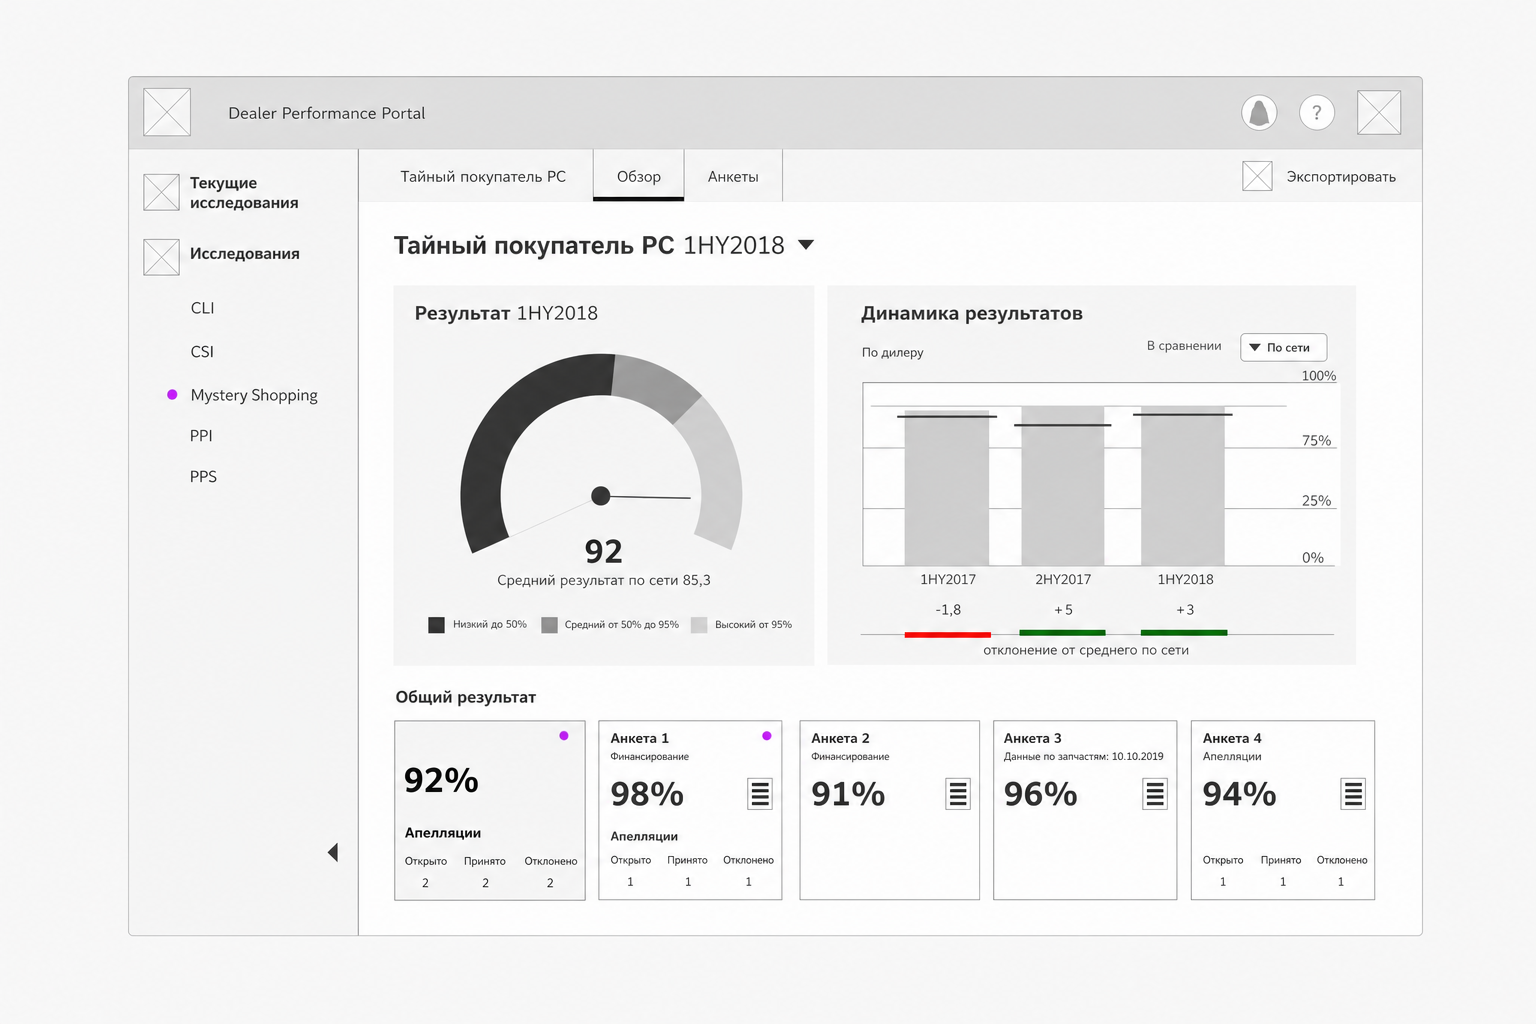Click the portal logo placeholder in header

coord(167,112)
